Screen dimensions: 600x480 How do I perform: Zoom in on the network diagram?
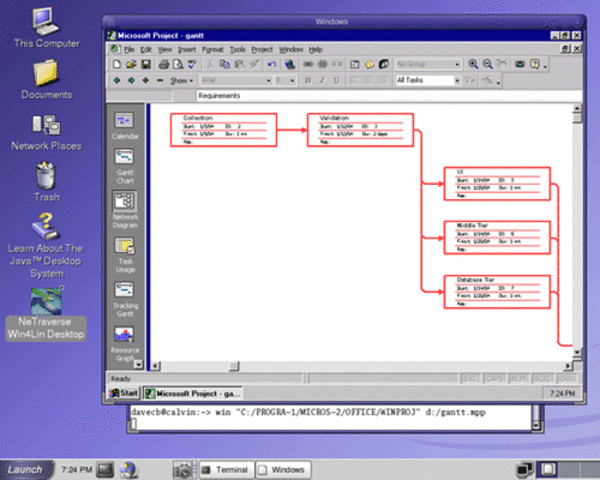(473, 64)
